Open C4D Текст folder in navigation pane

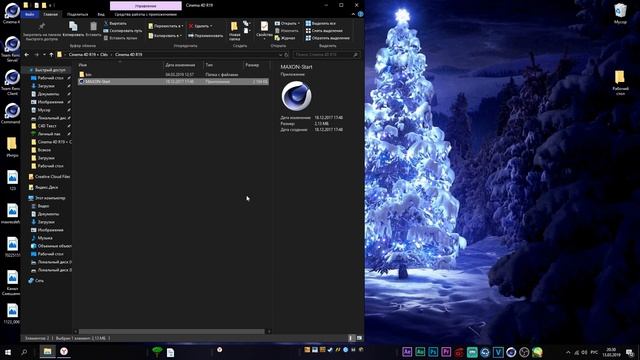(x=47, y=126)
